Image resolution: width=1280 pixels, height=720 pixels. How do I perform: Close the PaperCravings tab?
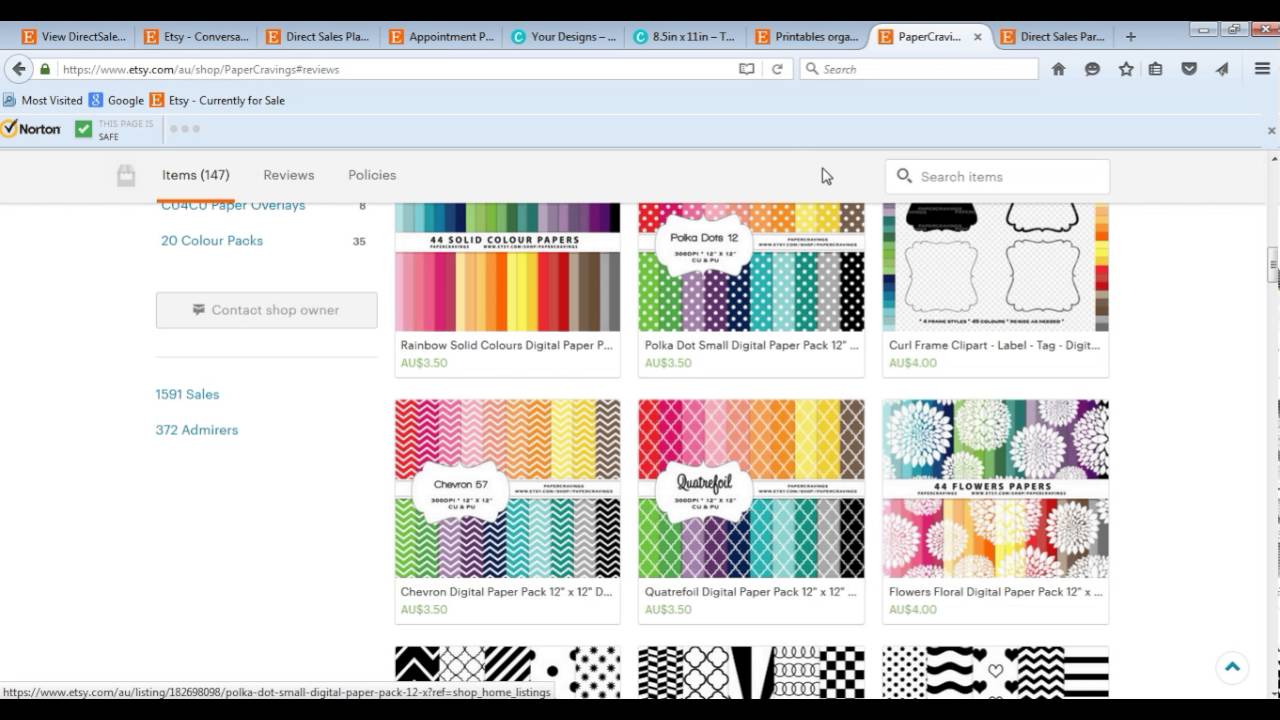(x=977, y=37)
